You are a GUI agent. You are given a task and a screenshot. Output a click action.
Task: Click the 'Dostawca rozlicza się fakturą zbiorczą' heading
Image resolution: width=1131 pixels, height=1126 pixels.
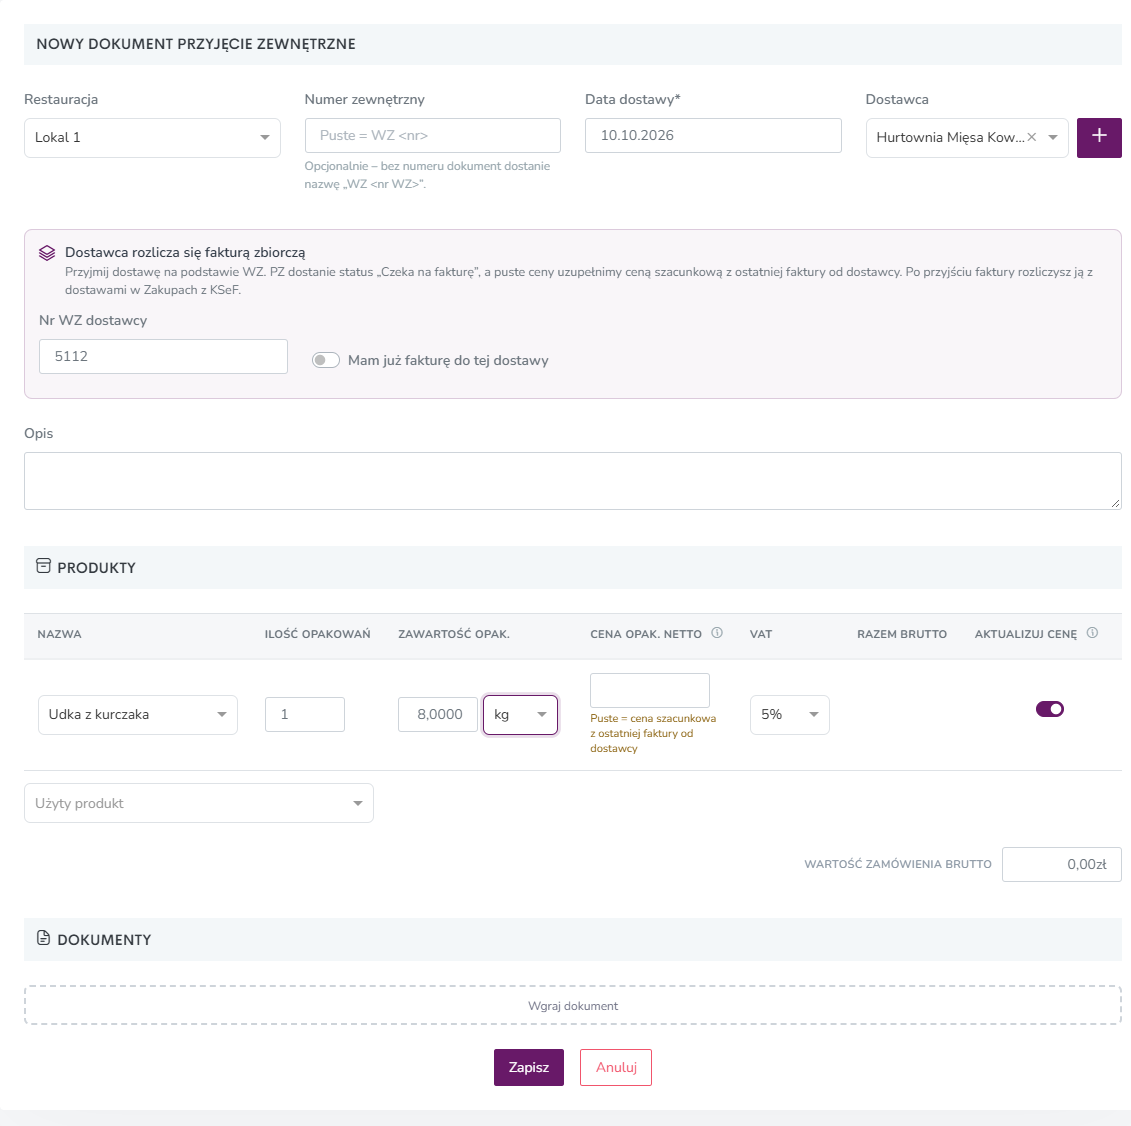185,252
